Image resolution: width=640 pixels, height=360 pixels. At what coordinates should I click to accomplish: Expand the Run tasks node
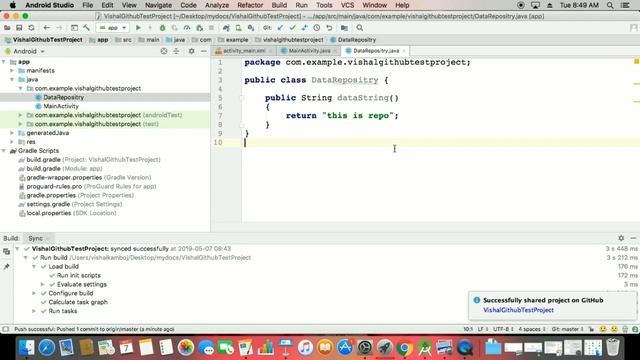pyautogui.click(x=34, y=311)
